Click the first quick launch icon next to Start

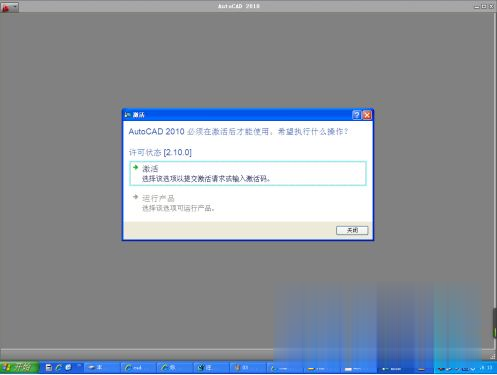(x=49, y=367)
